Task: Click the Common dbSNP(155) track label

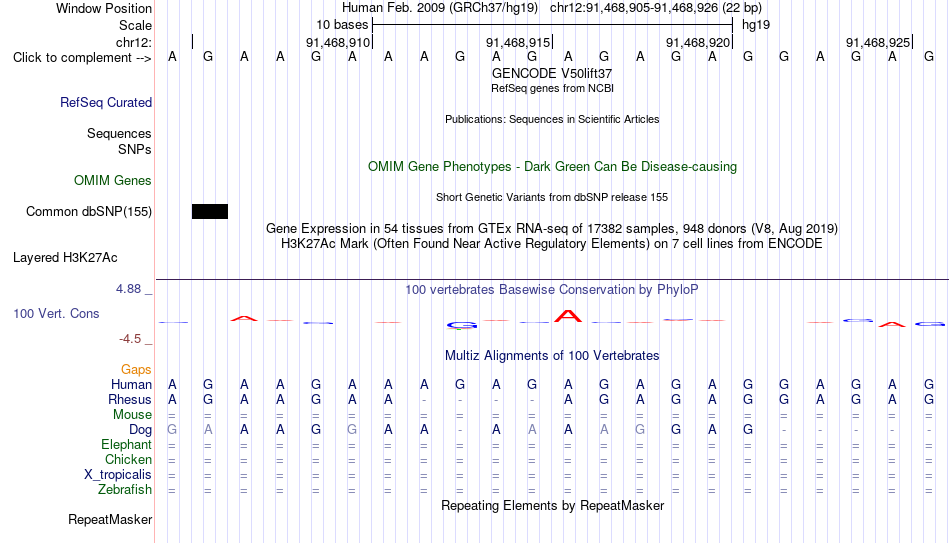Action: [x=89, y=212]
